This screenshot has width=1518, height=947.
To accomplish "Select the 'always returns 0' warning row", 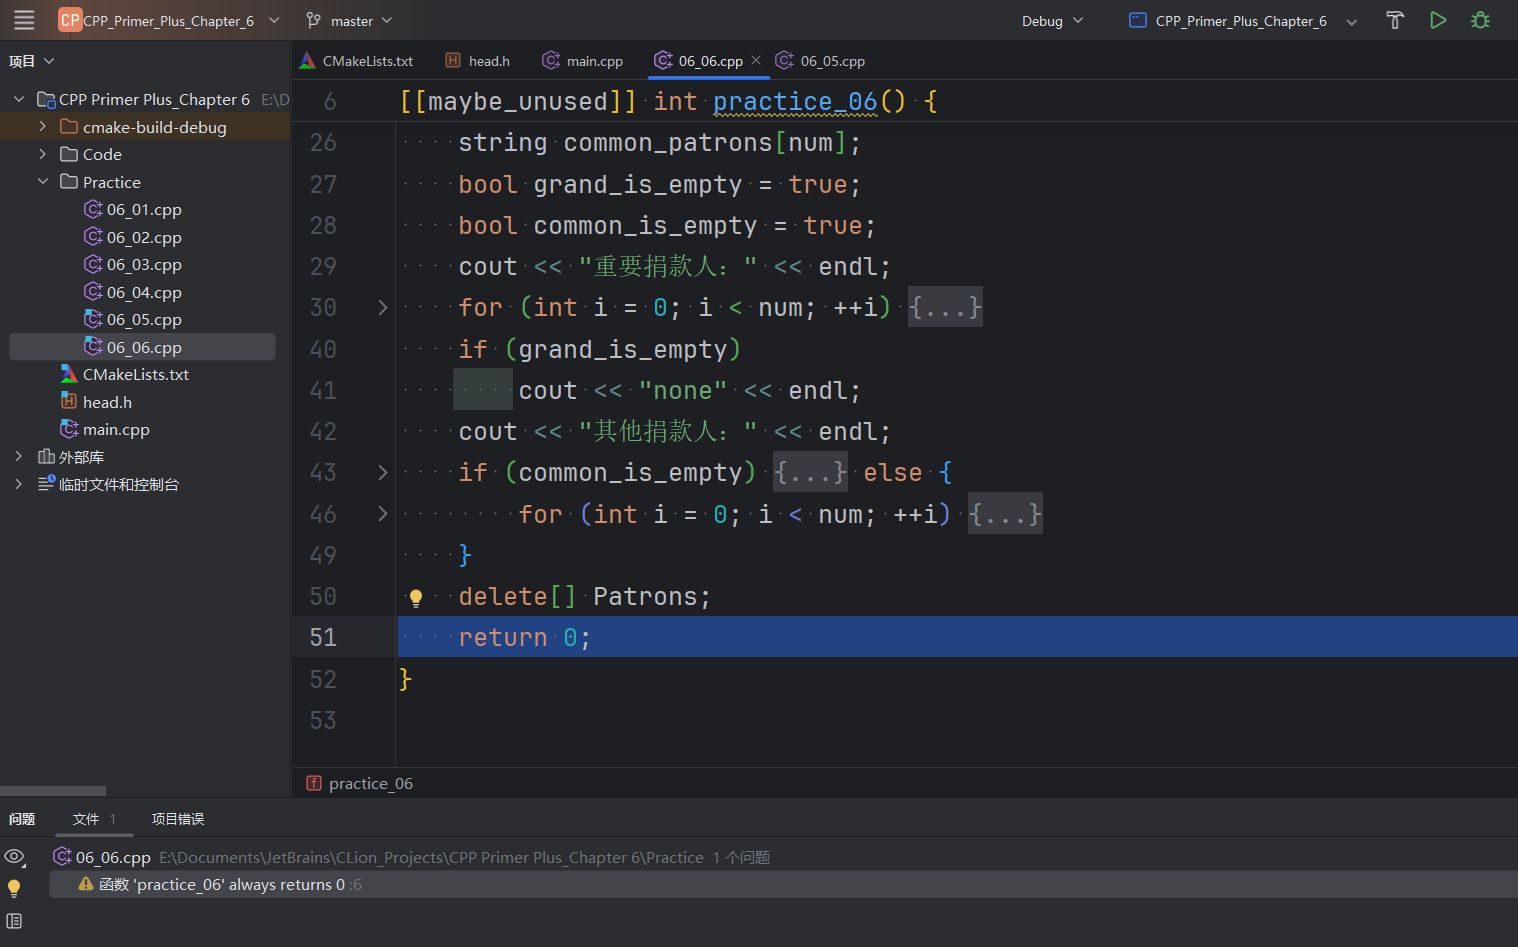I will tap(783, 885).
